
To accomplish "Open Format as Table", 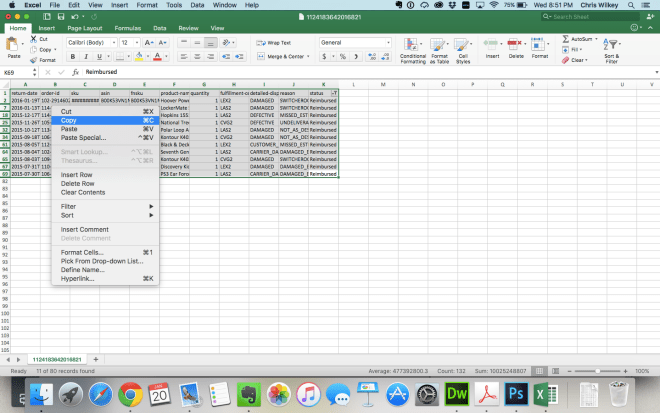I will (x=440, y=50).
